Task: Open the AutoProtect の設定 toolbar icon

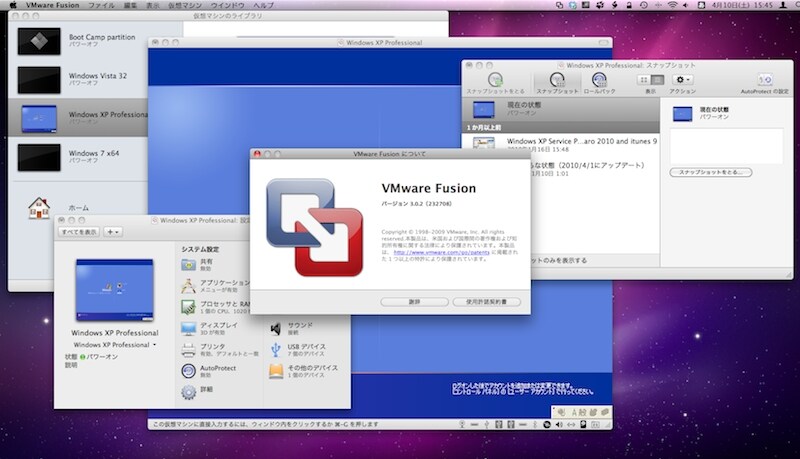Action: (x=764, y=80)
